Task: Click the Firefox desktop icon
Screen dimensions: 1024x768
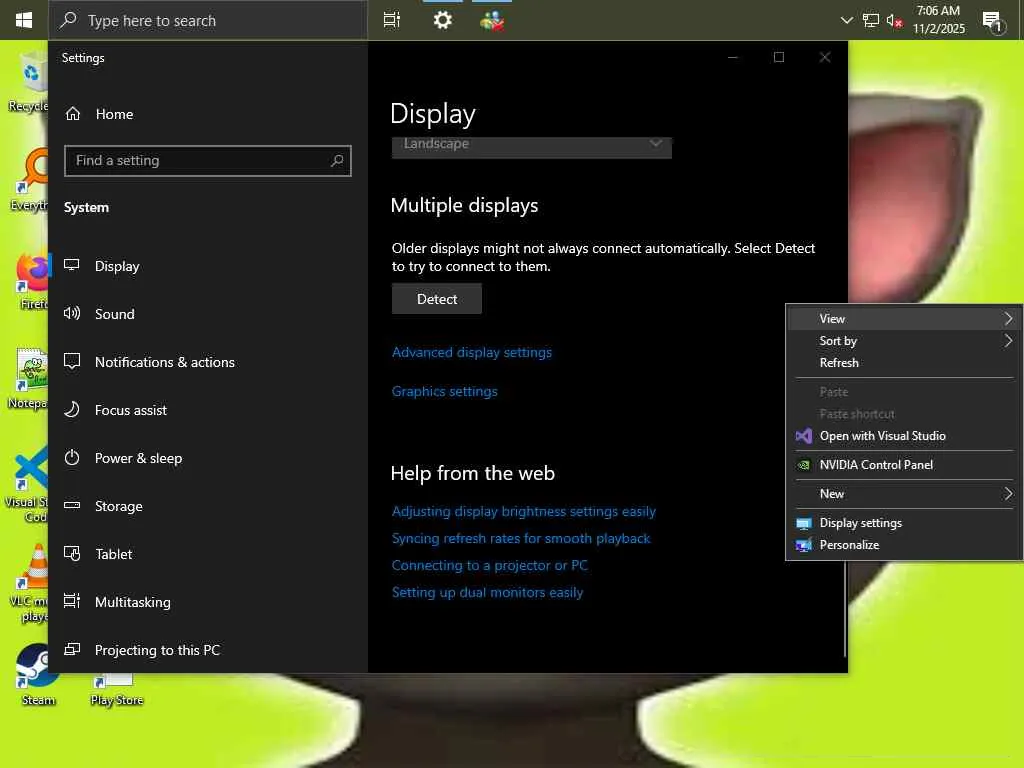Action: 31,281
